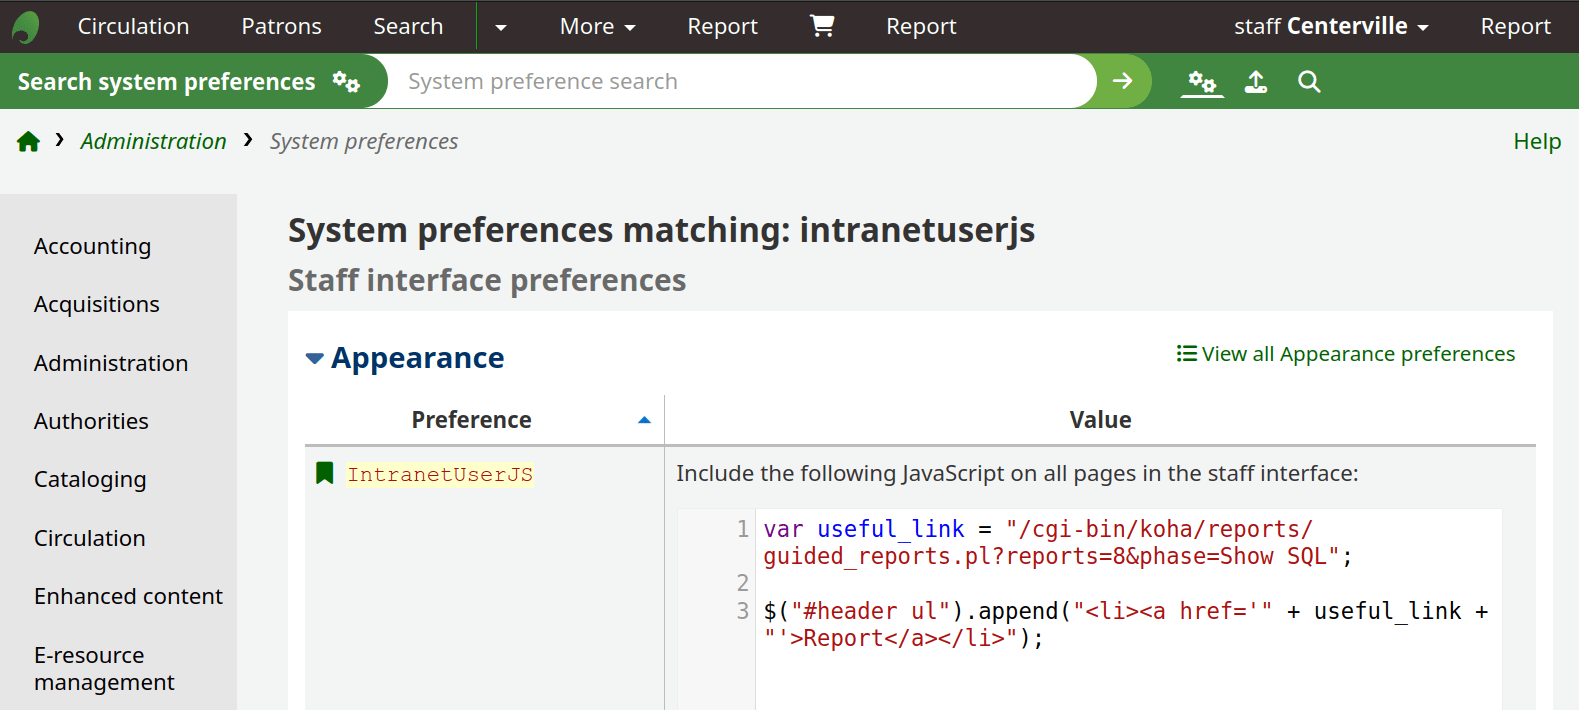1579x710 pixels.
Task: Select the gears icon beside the checkout icon
Action: [1201, 82]
